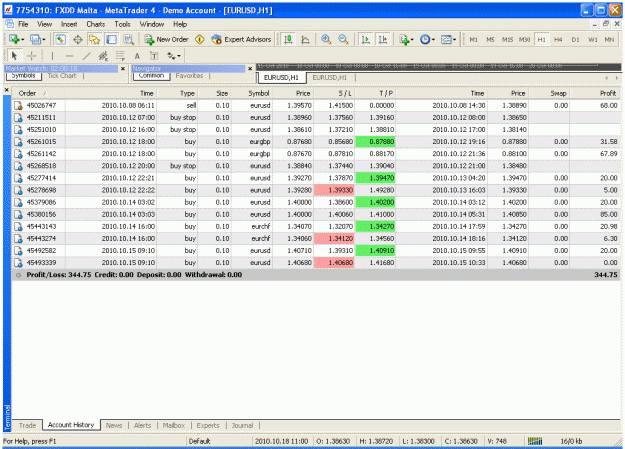625x449 pixels.
Task: Open the Profiles dropdown
Action: click(38, 39)
